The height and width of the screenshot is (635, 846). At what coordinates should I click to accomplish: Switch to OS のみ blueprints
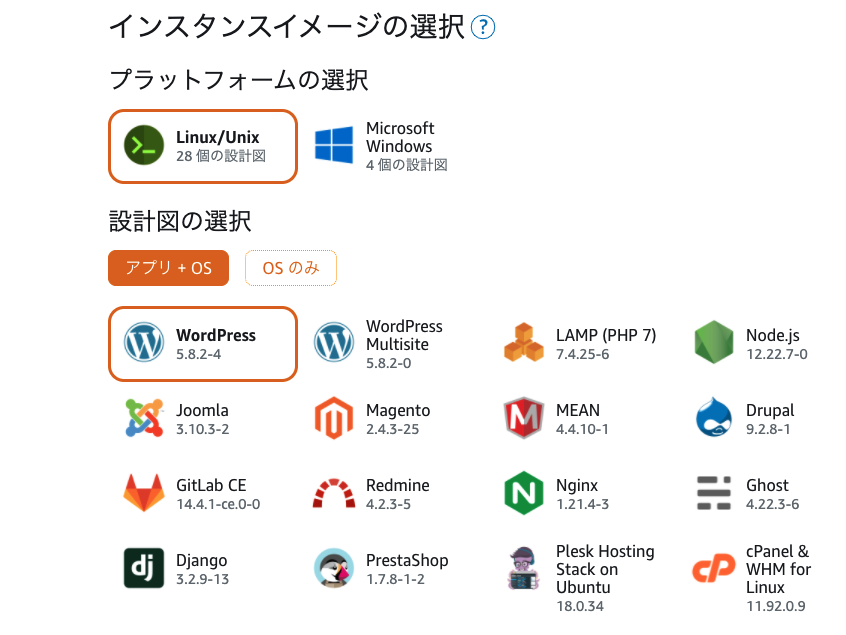coord(291,268)
